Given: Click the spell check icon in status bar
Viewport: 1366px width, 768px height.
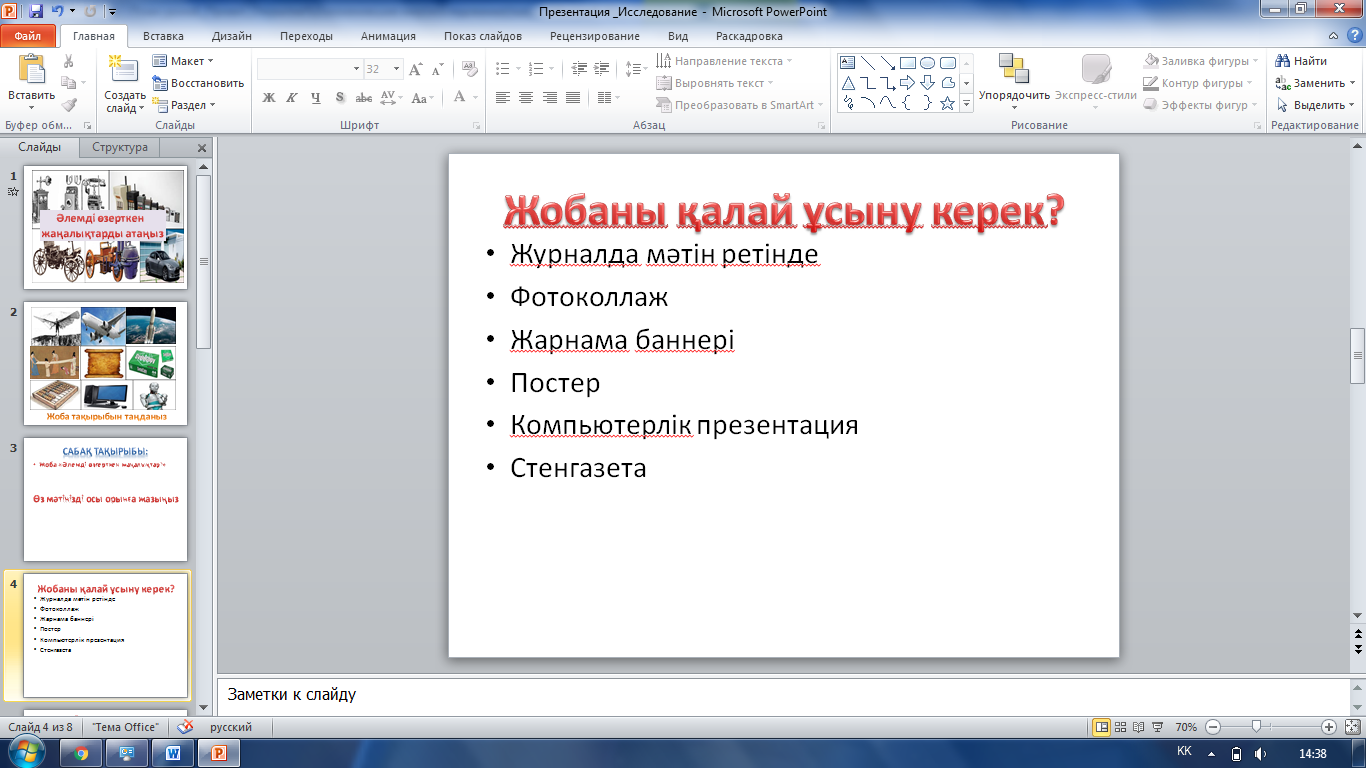Looking at the screenshot, I should coord(185,727).
